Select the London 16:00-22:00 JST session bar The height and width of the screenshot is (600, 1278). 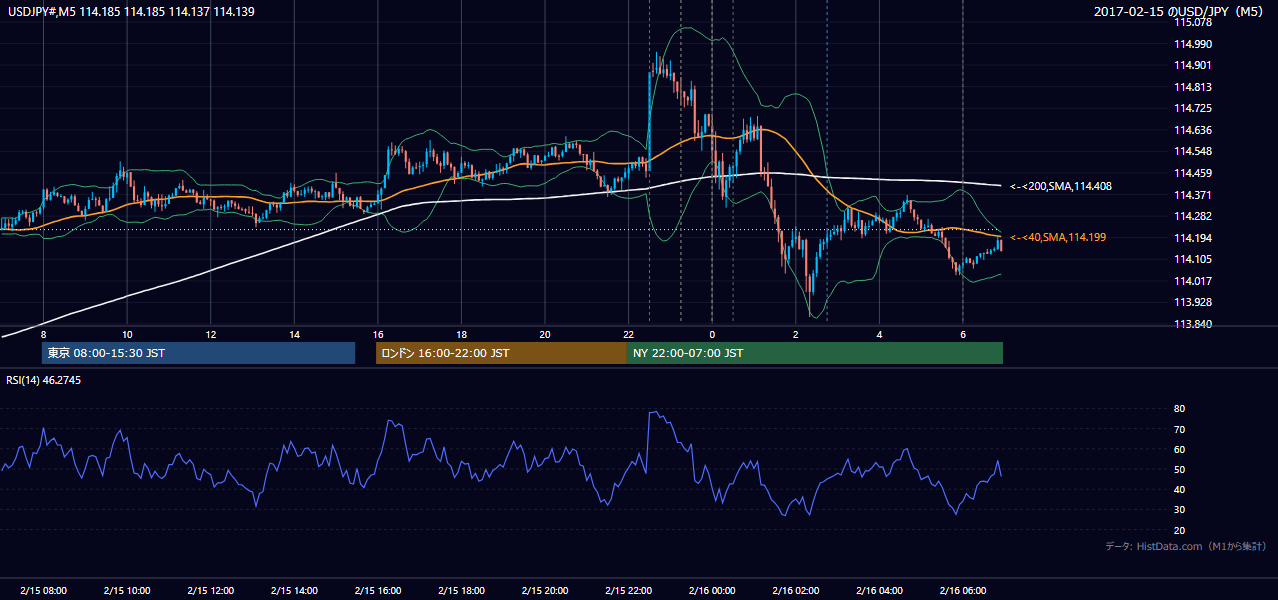[x=501, y=353]
